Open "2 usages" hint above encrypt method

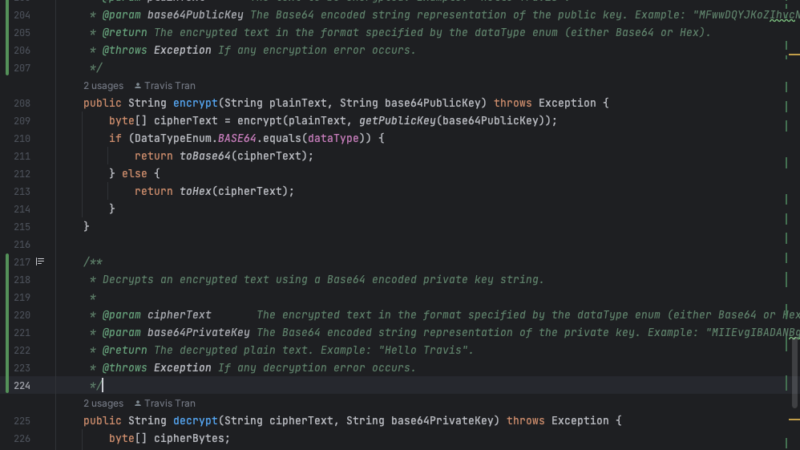(x=103, y=86)
